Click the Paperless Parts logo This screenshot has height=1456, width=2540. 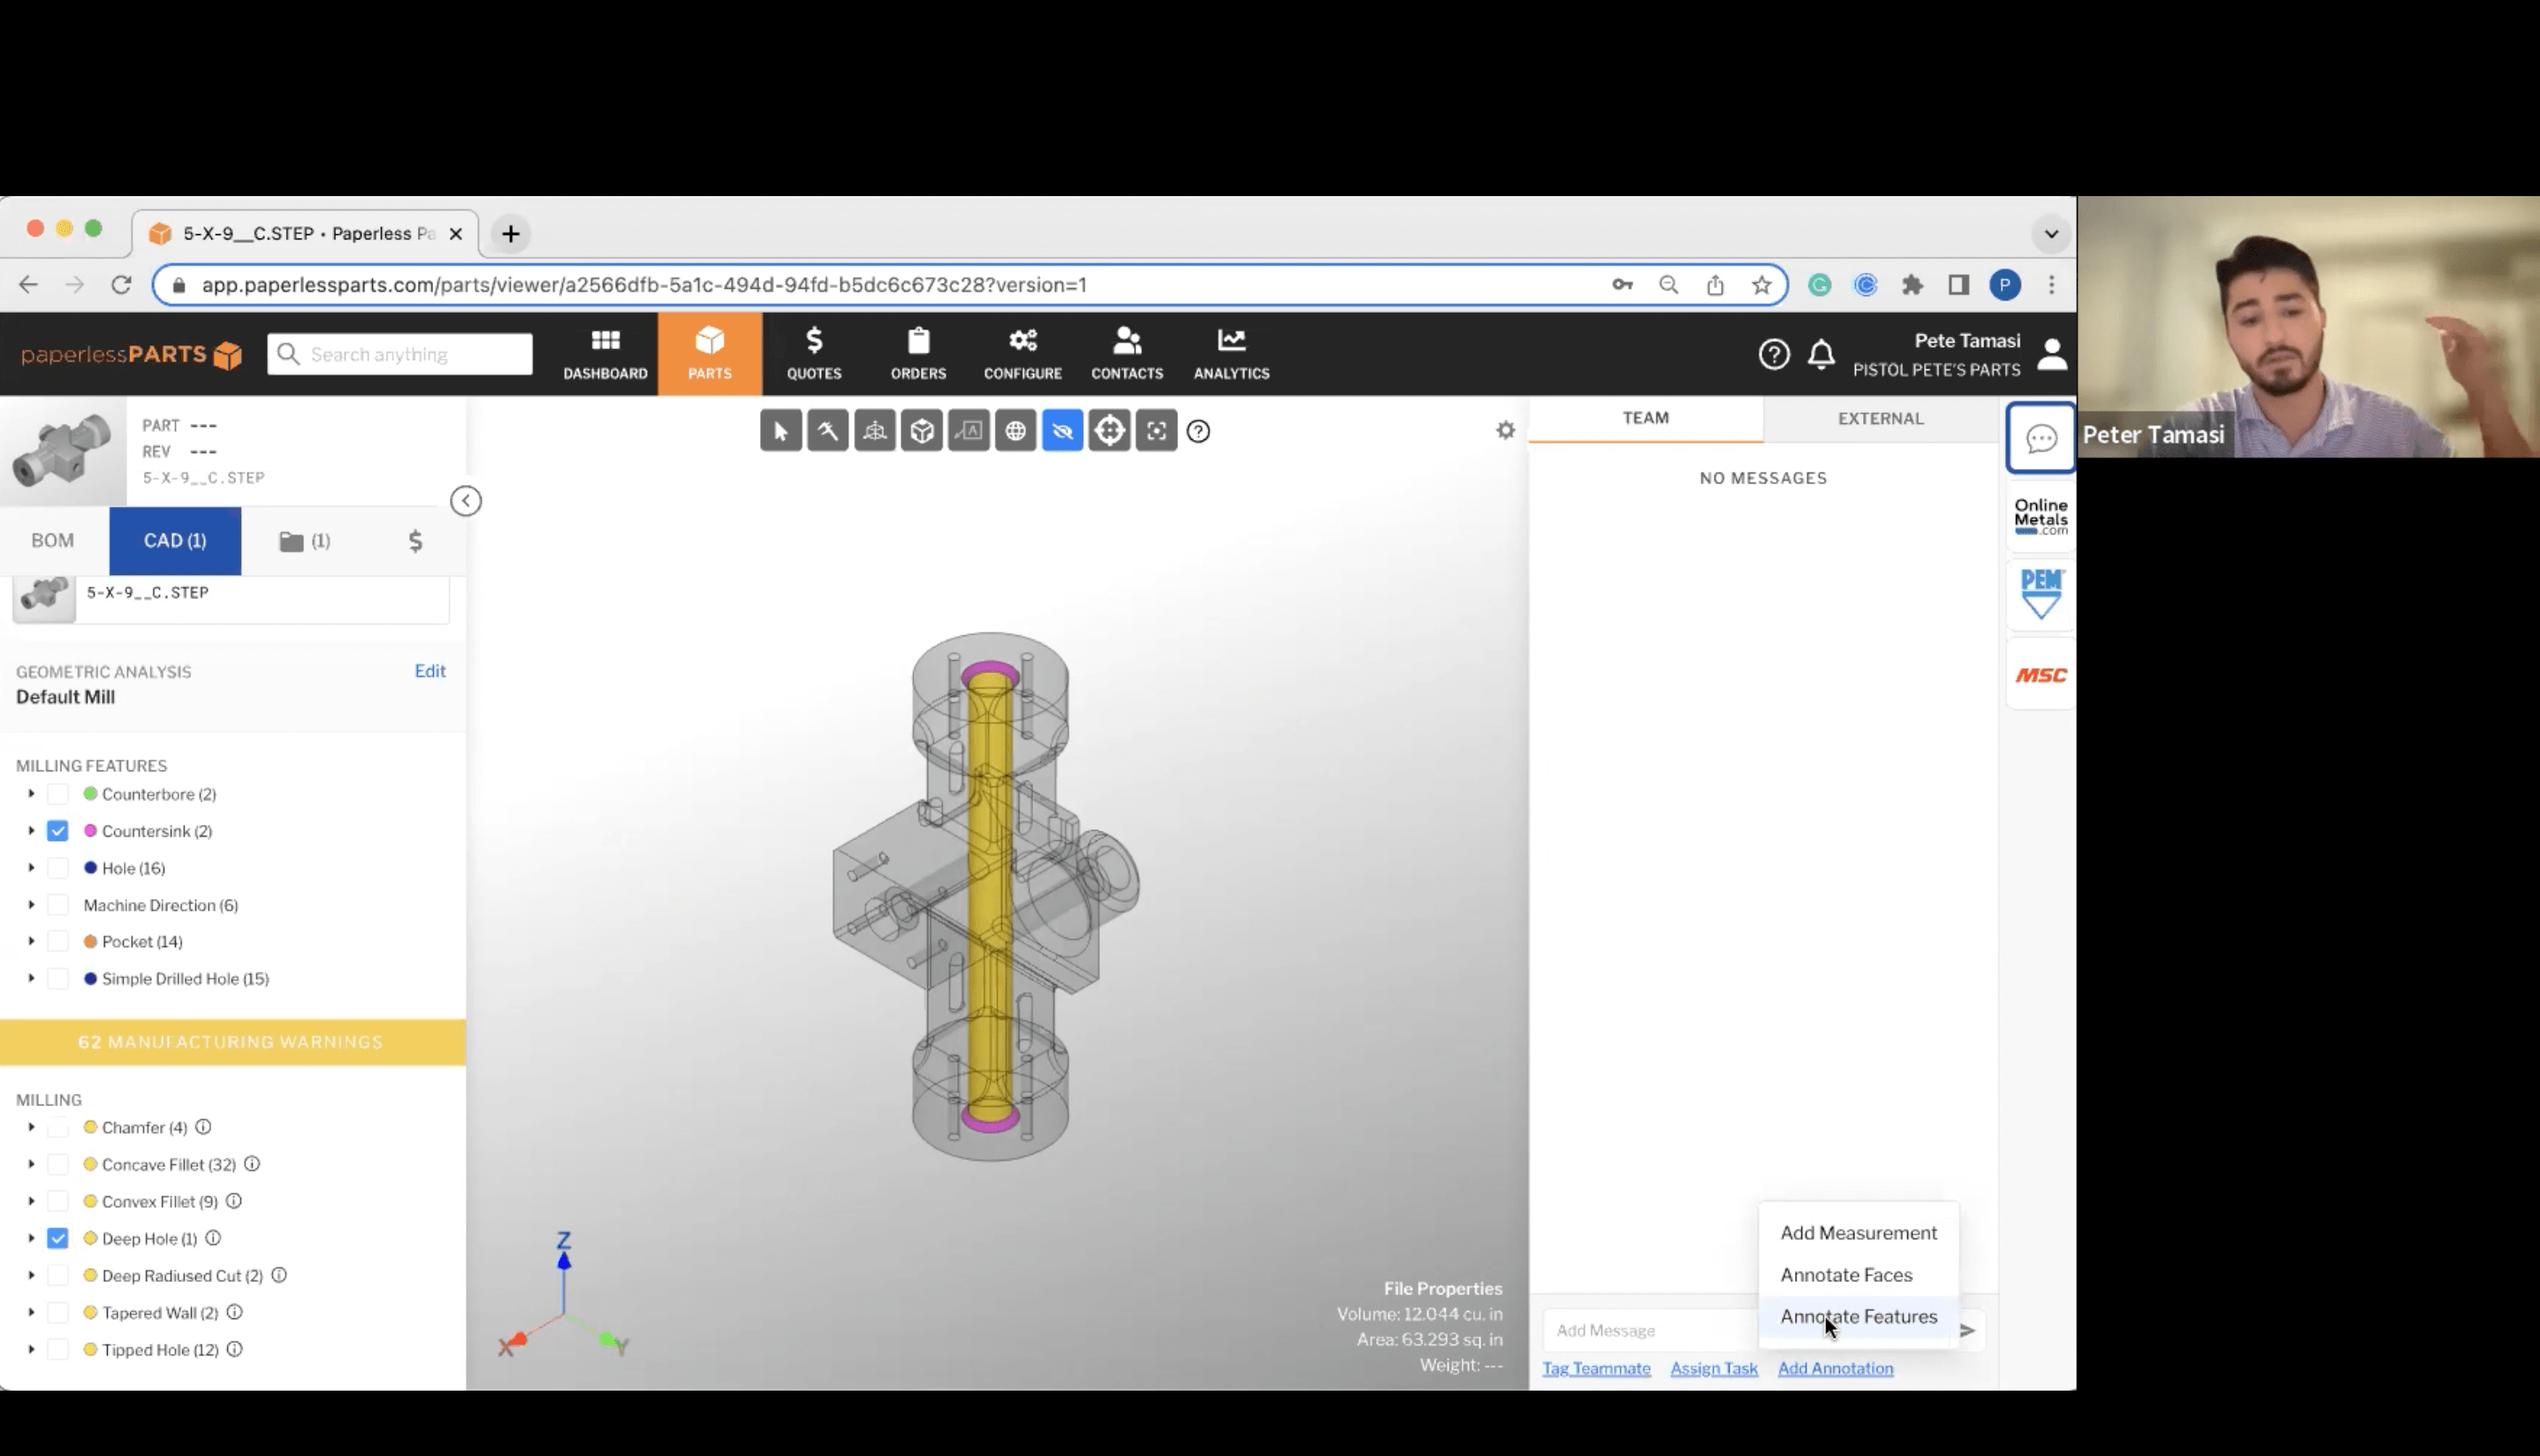click(x=132, y=354)
